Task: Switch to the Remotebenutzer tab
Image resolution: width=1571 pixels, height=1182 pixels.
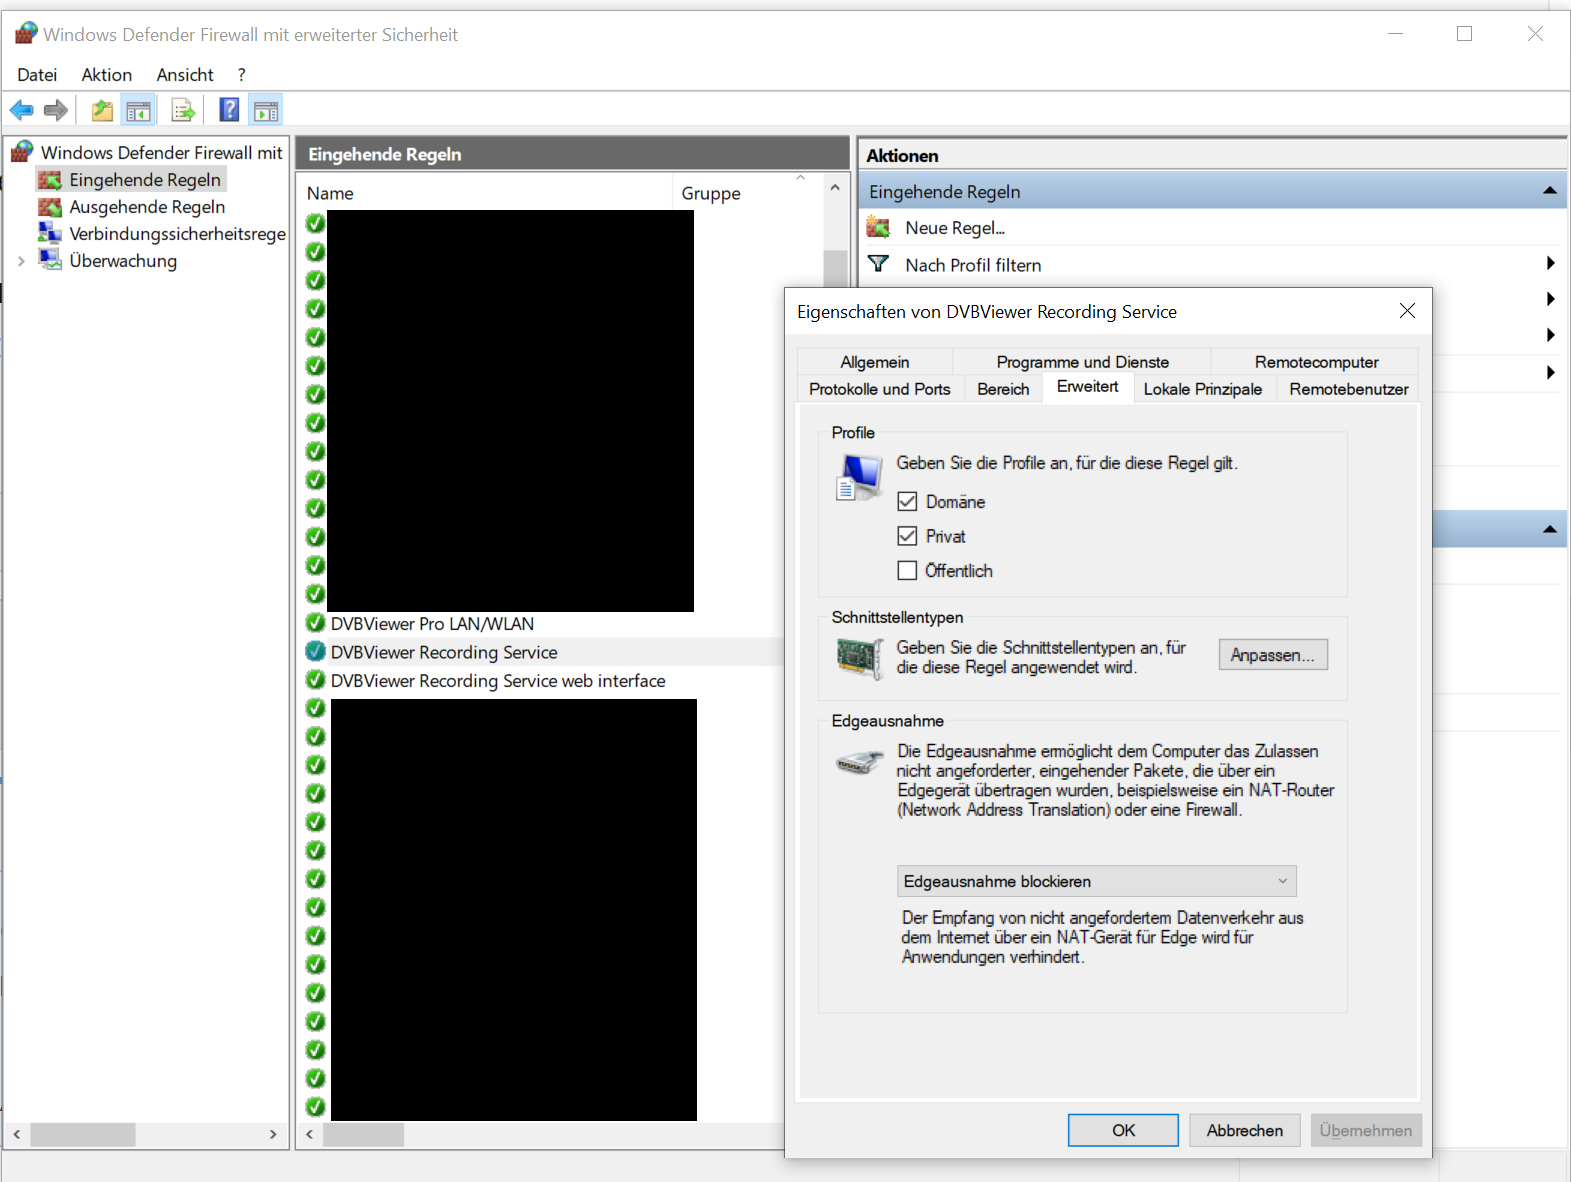Action: click(x=1349, y=389)
